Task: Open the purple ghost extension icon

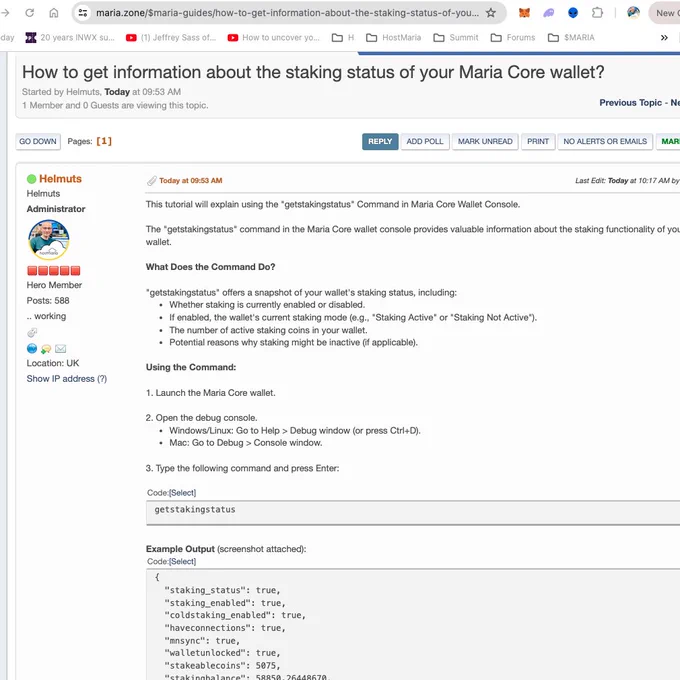Action: click(549, 13)
